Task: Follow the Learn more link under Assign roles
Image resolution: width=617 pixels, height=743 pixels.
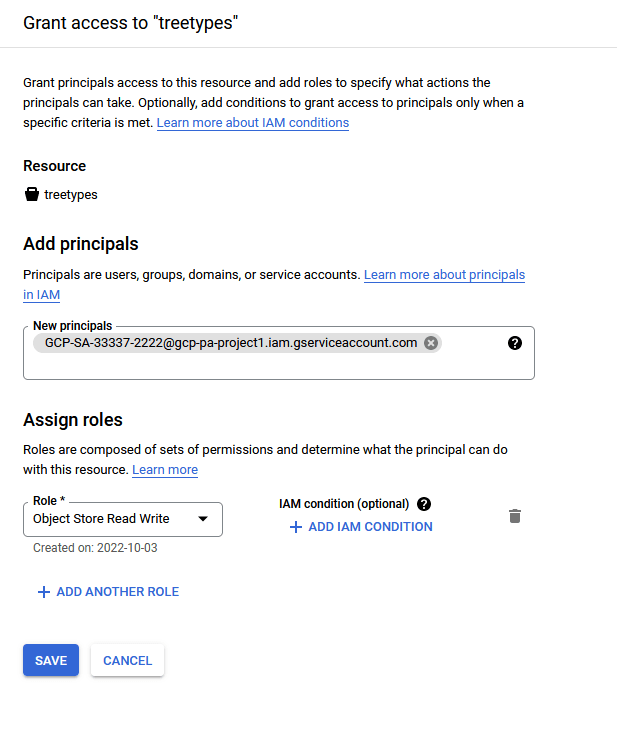Action: pyautogui.click(x=165, y=470)
